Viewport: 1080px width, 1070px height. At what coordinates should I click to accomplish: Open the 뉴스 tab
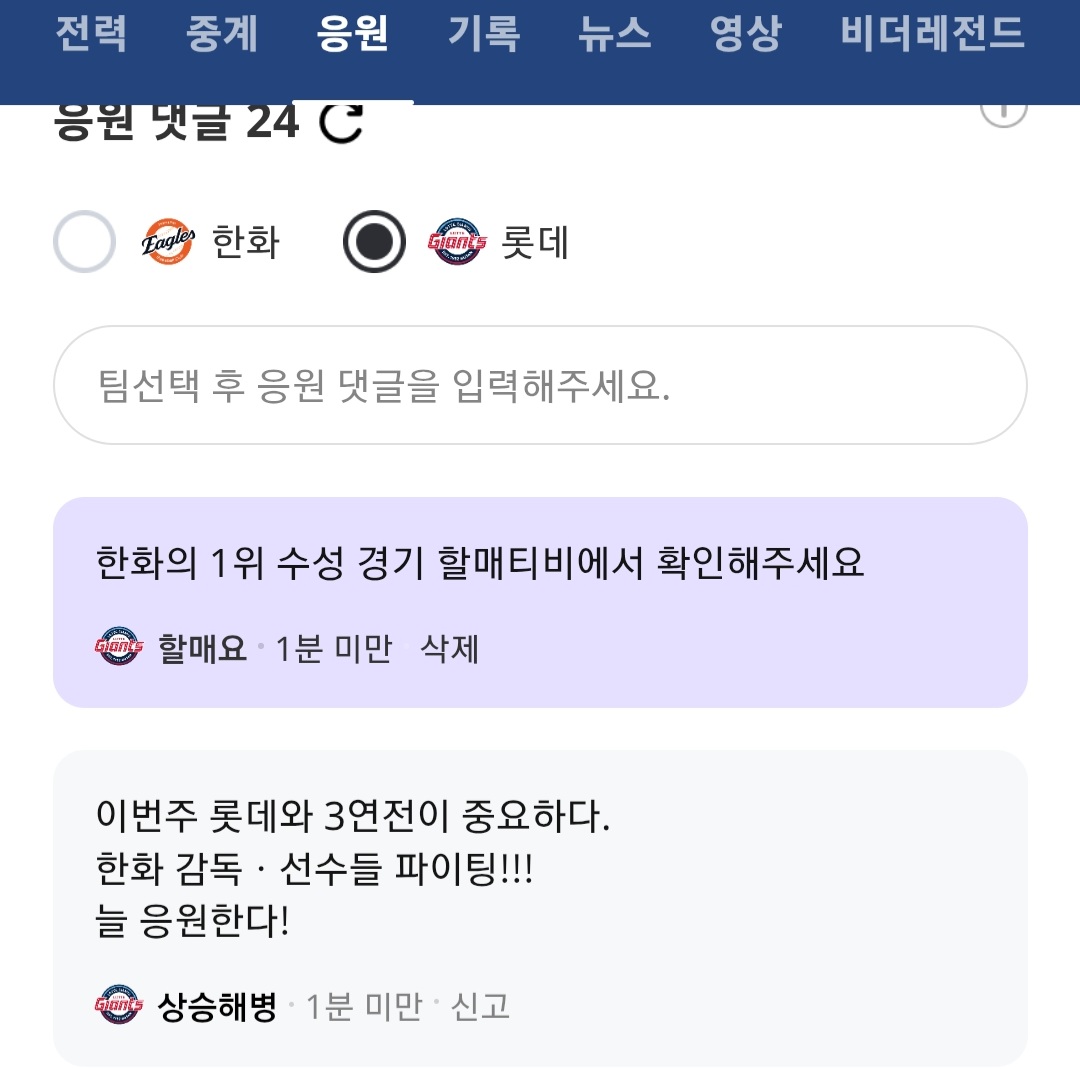tap(614, 35)
